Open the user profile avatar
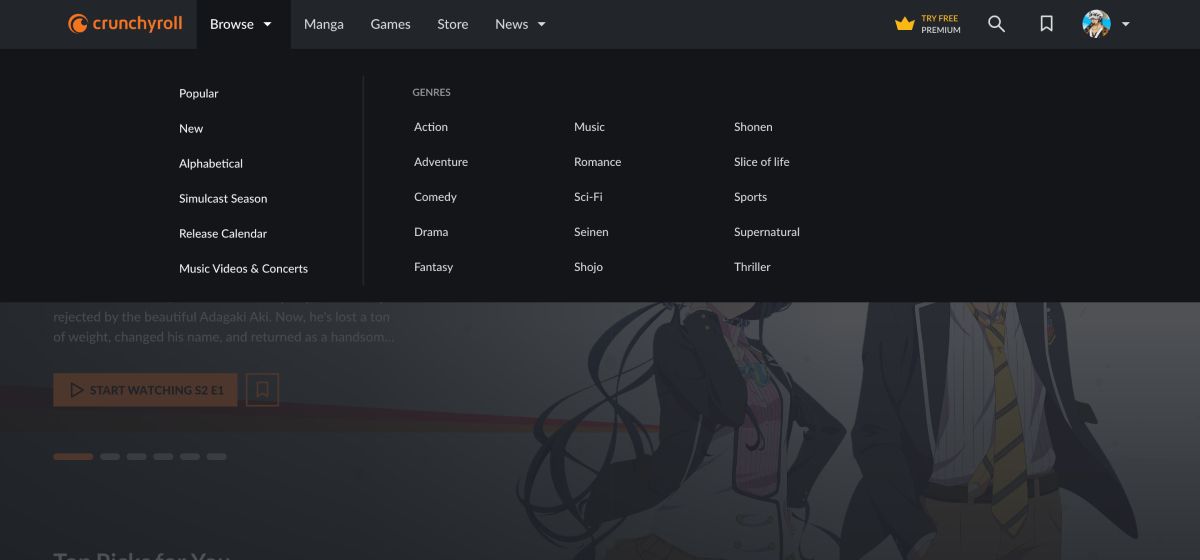The height and width of the screenshot is (560, 1200). [x=1096, y=24]
